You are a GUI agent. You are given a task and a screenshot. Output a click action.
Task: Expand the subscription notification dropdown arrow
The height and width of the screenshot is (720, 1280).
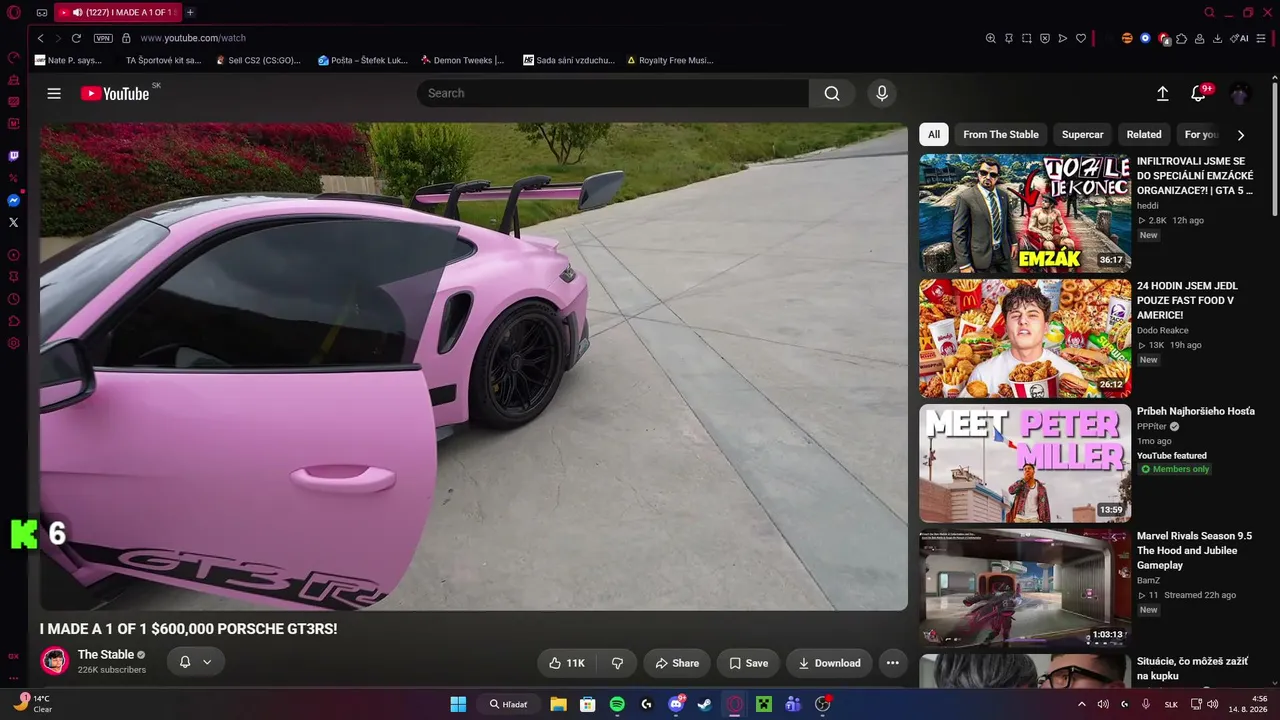pos(207,662)
